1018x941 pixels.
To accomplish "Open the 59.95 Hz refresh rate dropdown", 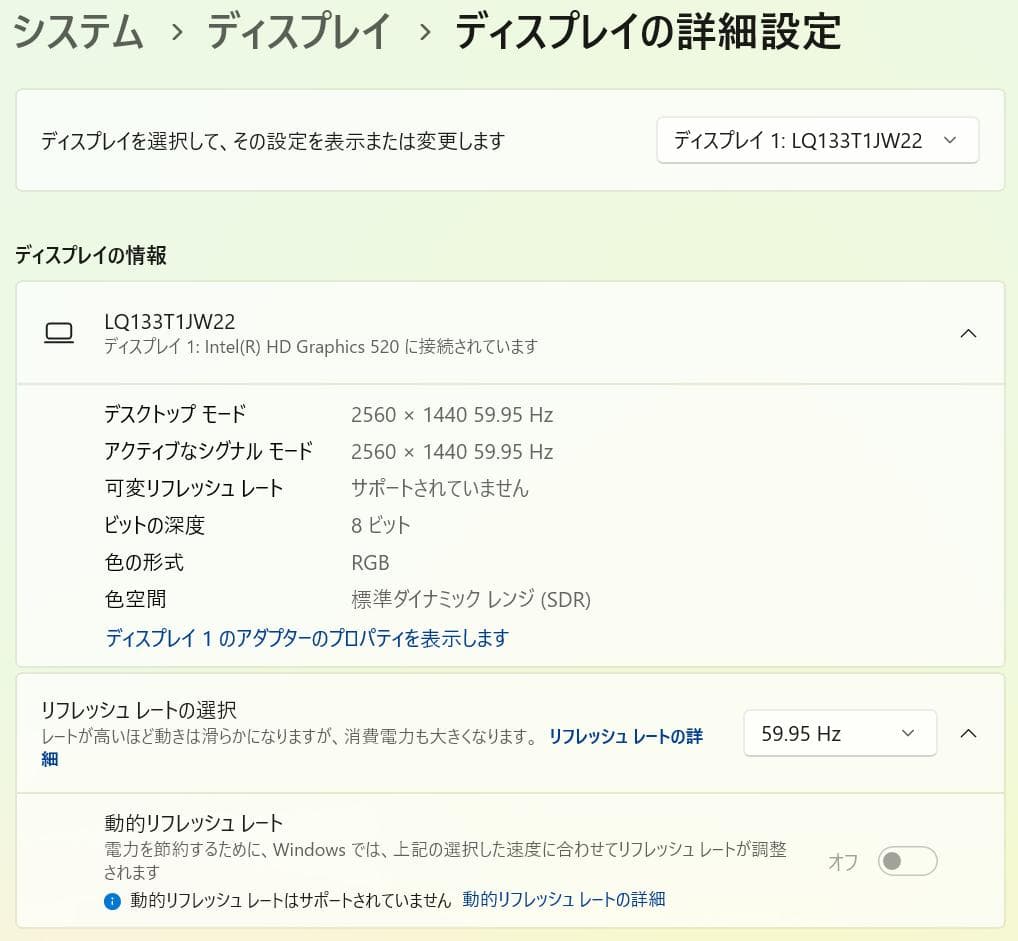I will point(840,733).
